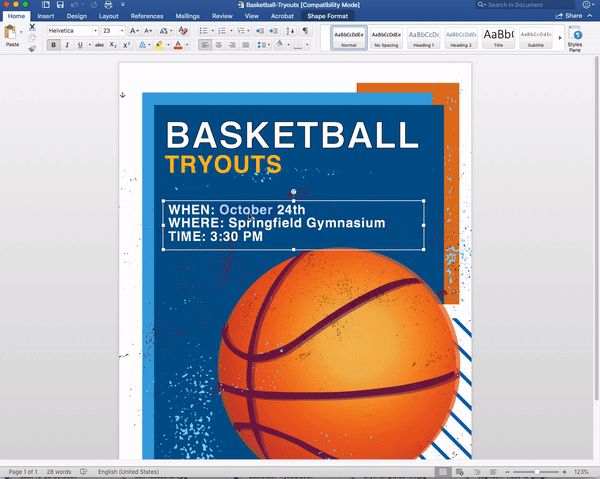Apply the No Spacing style
Viewport: 600px width, 479px height.
386,38
